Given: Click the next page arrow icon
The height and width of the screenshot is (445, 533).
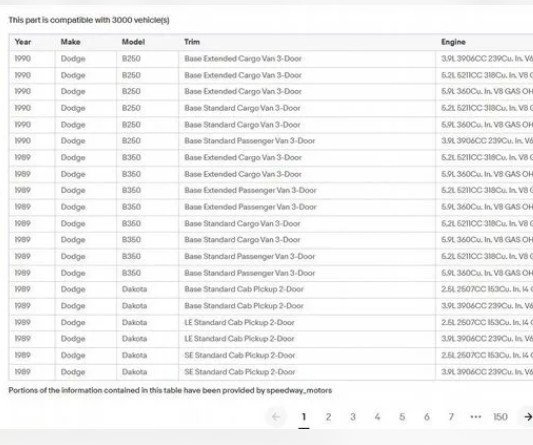Looking at the screenshot, I should click(x=528, y=417).
